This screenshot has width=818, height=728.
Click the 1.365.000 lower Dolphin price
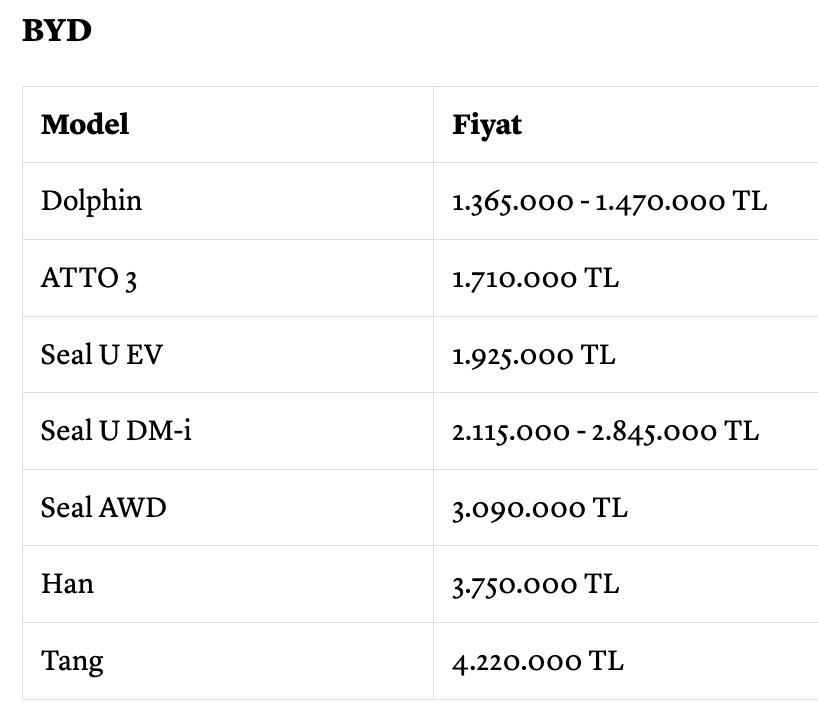512,201
